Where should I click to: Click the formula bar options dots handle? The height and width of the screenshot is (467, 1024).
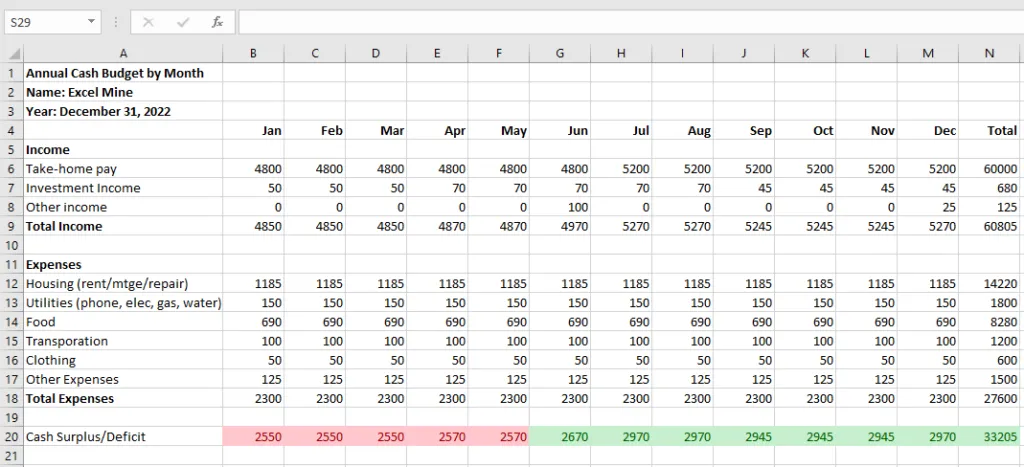pos(116,22)
